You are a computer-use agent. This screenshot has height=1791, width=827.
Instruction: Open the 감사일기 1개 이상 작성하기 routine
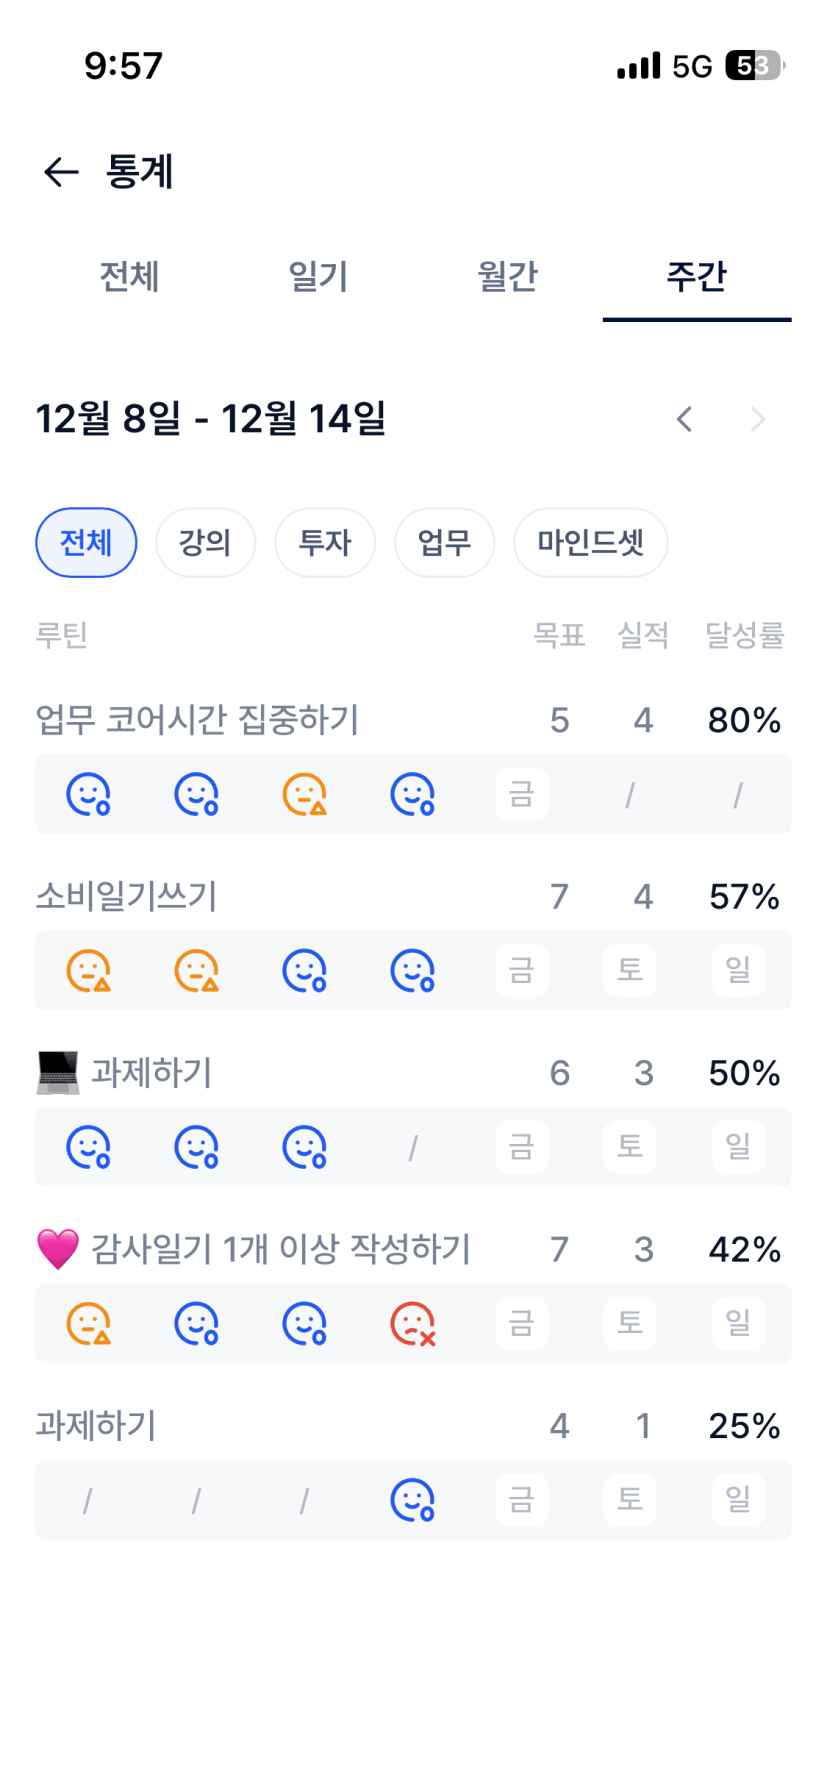tap(280, 1249)
